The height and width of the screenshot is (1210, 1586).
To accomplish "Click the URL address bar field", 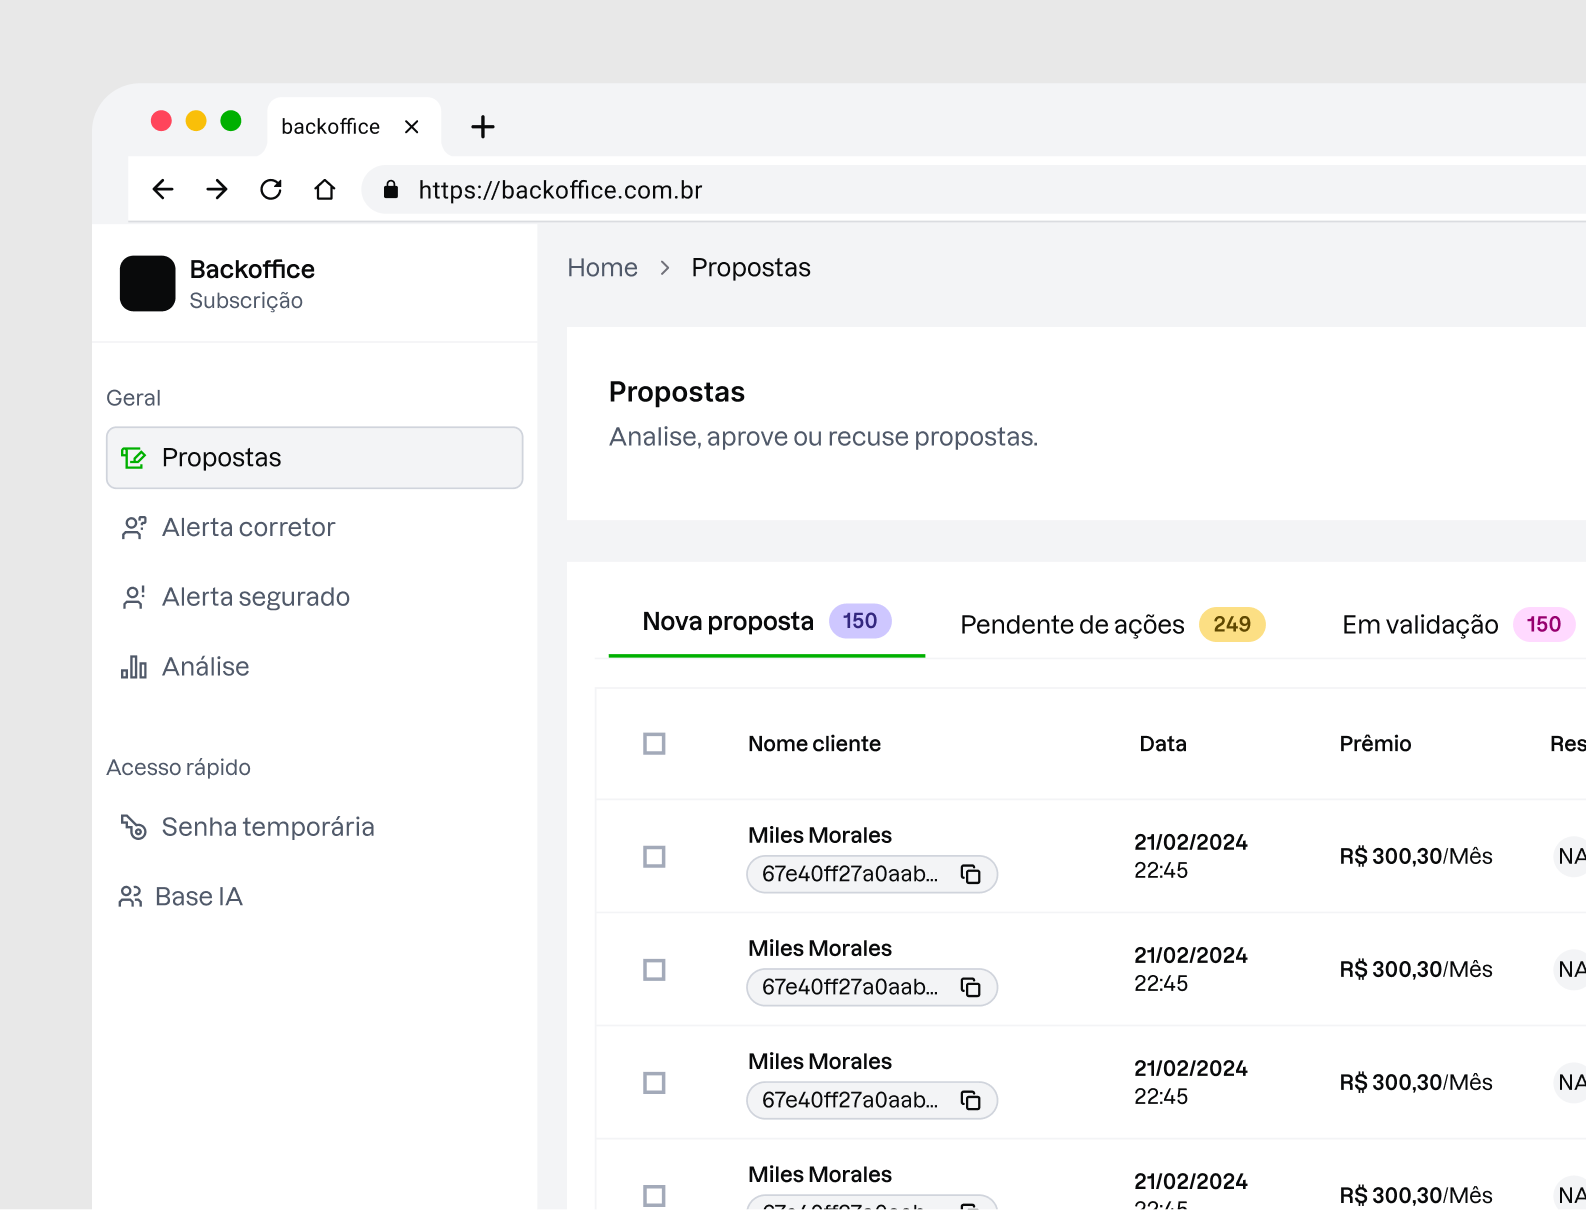I will (974, 190).
